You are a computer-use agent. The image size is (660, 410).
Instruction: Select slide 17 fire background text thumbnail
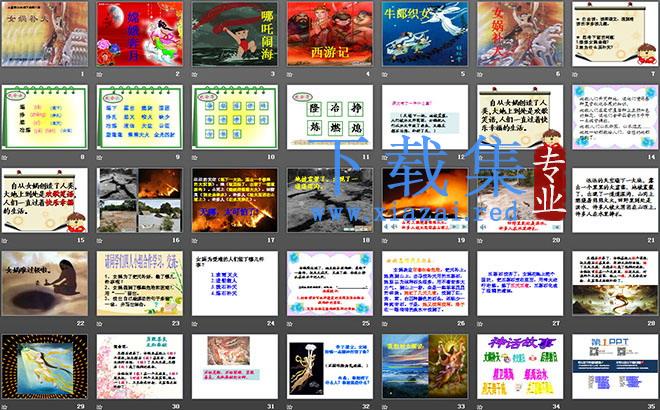235,200
